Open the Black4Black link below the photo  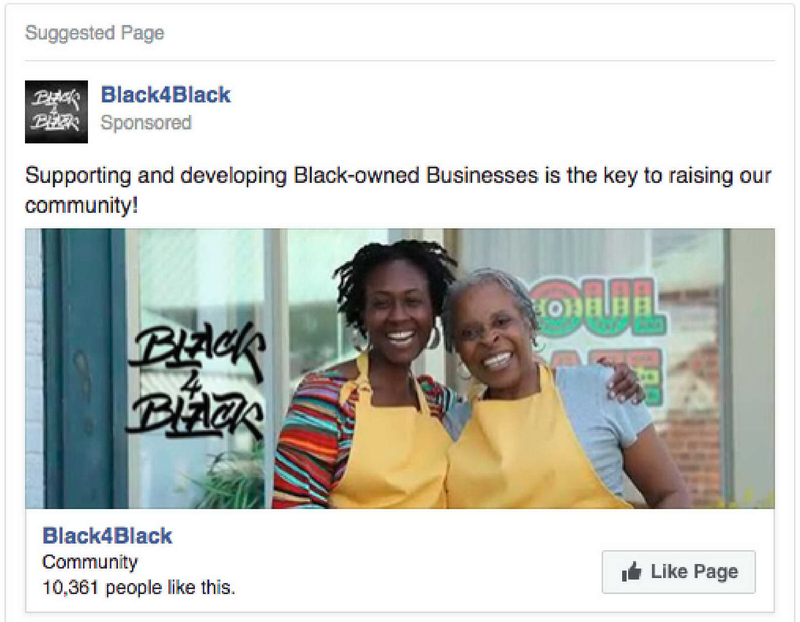point(107,536)
